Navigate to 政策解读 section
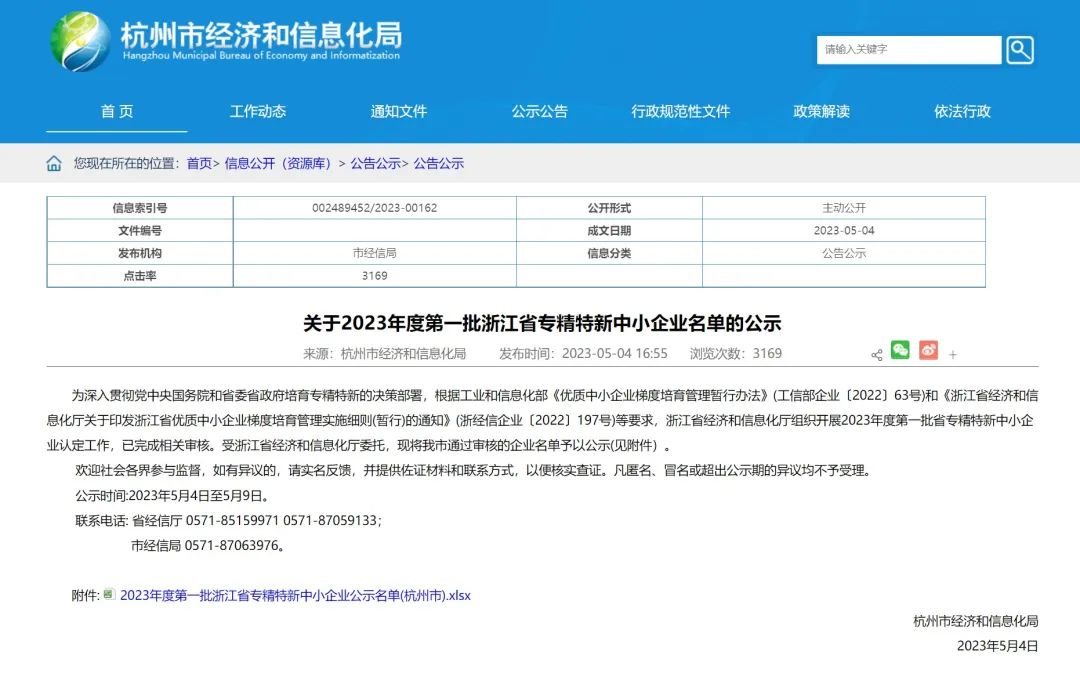 [822, 112]
